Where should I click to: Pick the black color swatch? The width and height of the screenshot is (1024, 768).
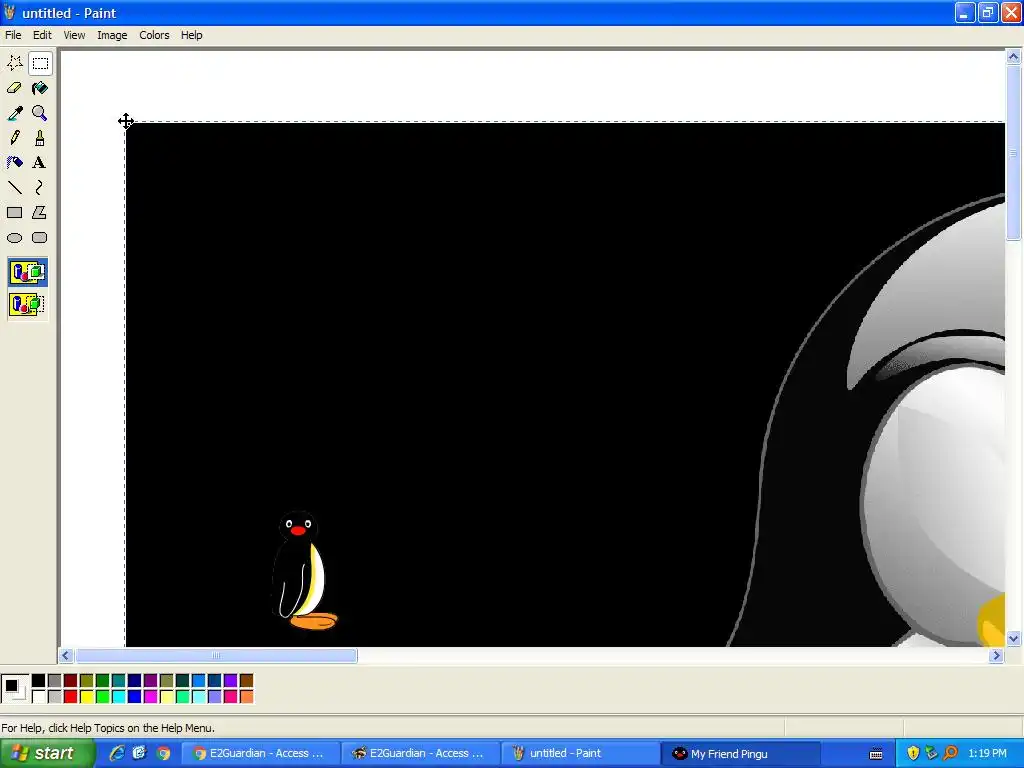pos(39,681)
